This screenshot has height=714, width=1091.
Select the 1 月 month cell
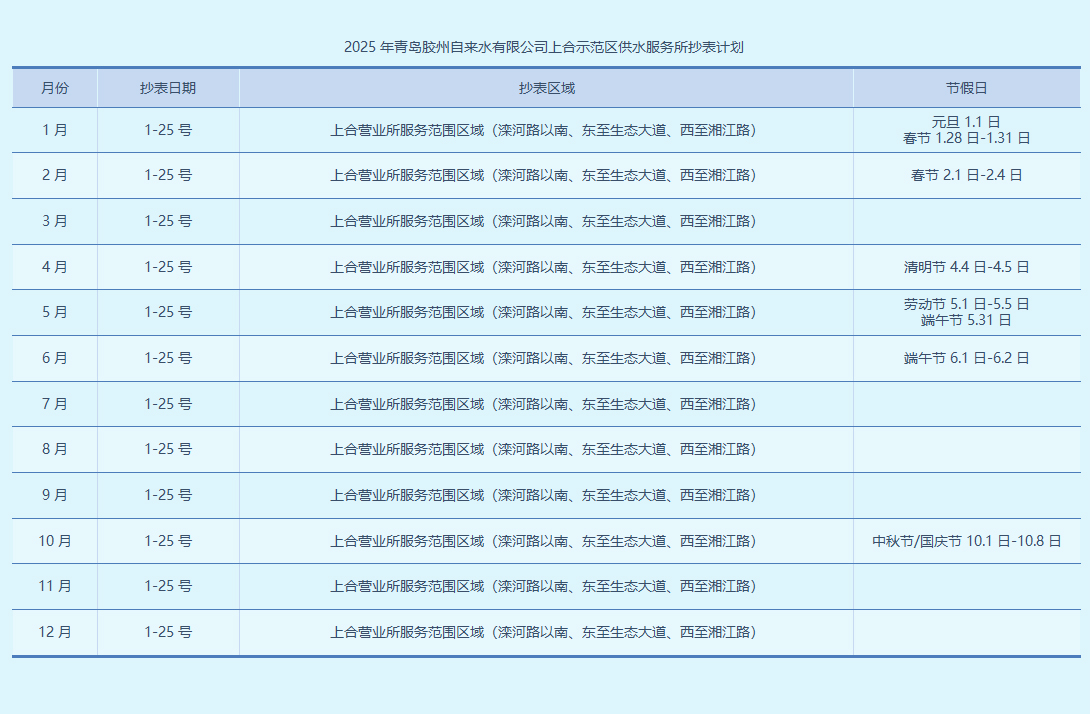point(55,130)
